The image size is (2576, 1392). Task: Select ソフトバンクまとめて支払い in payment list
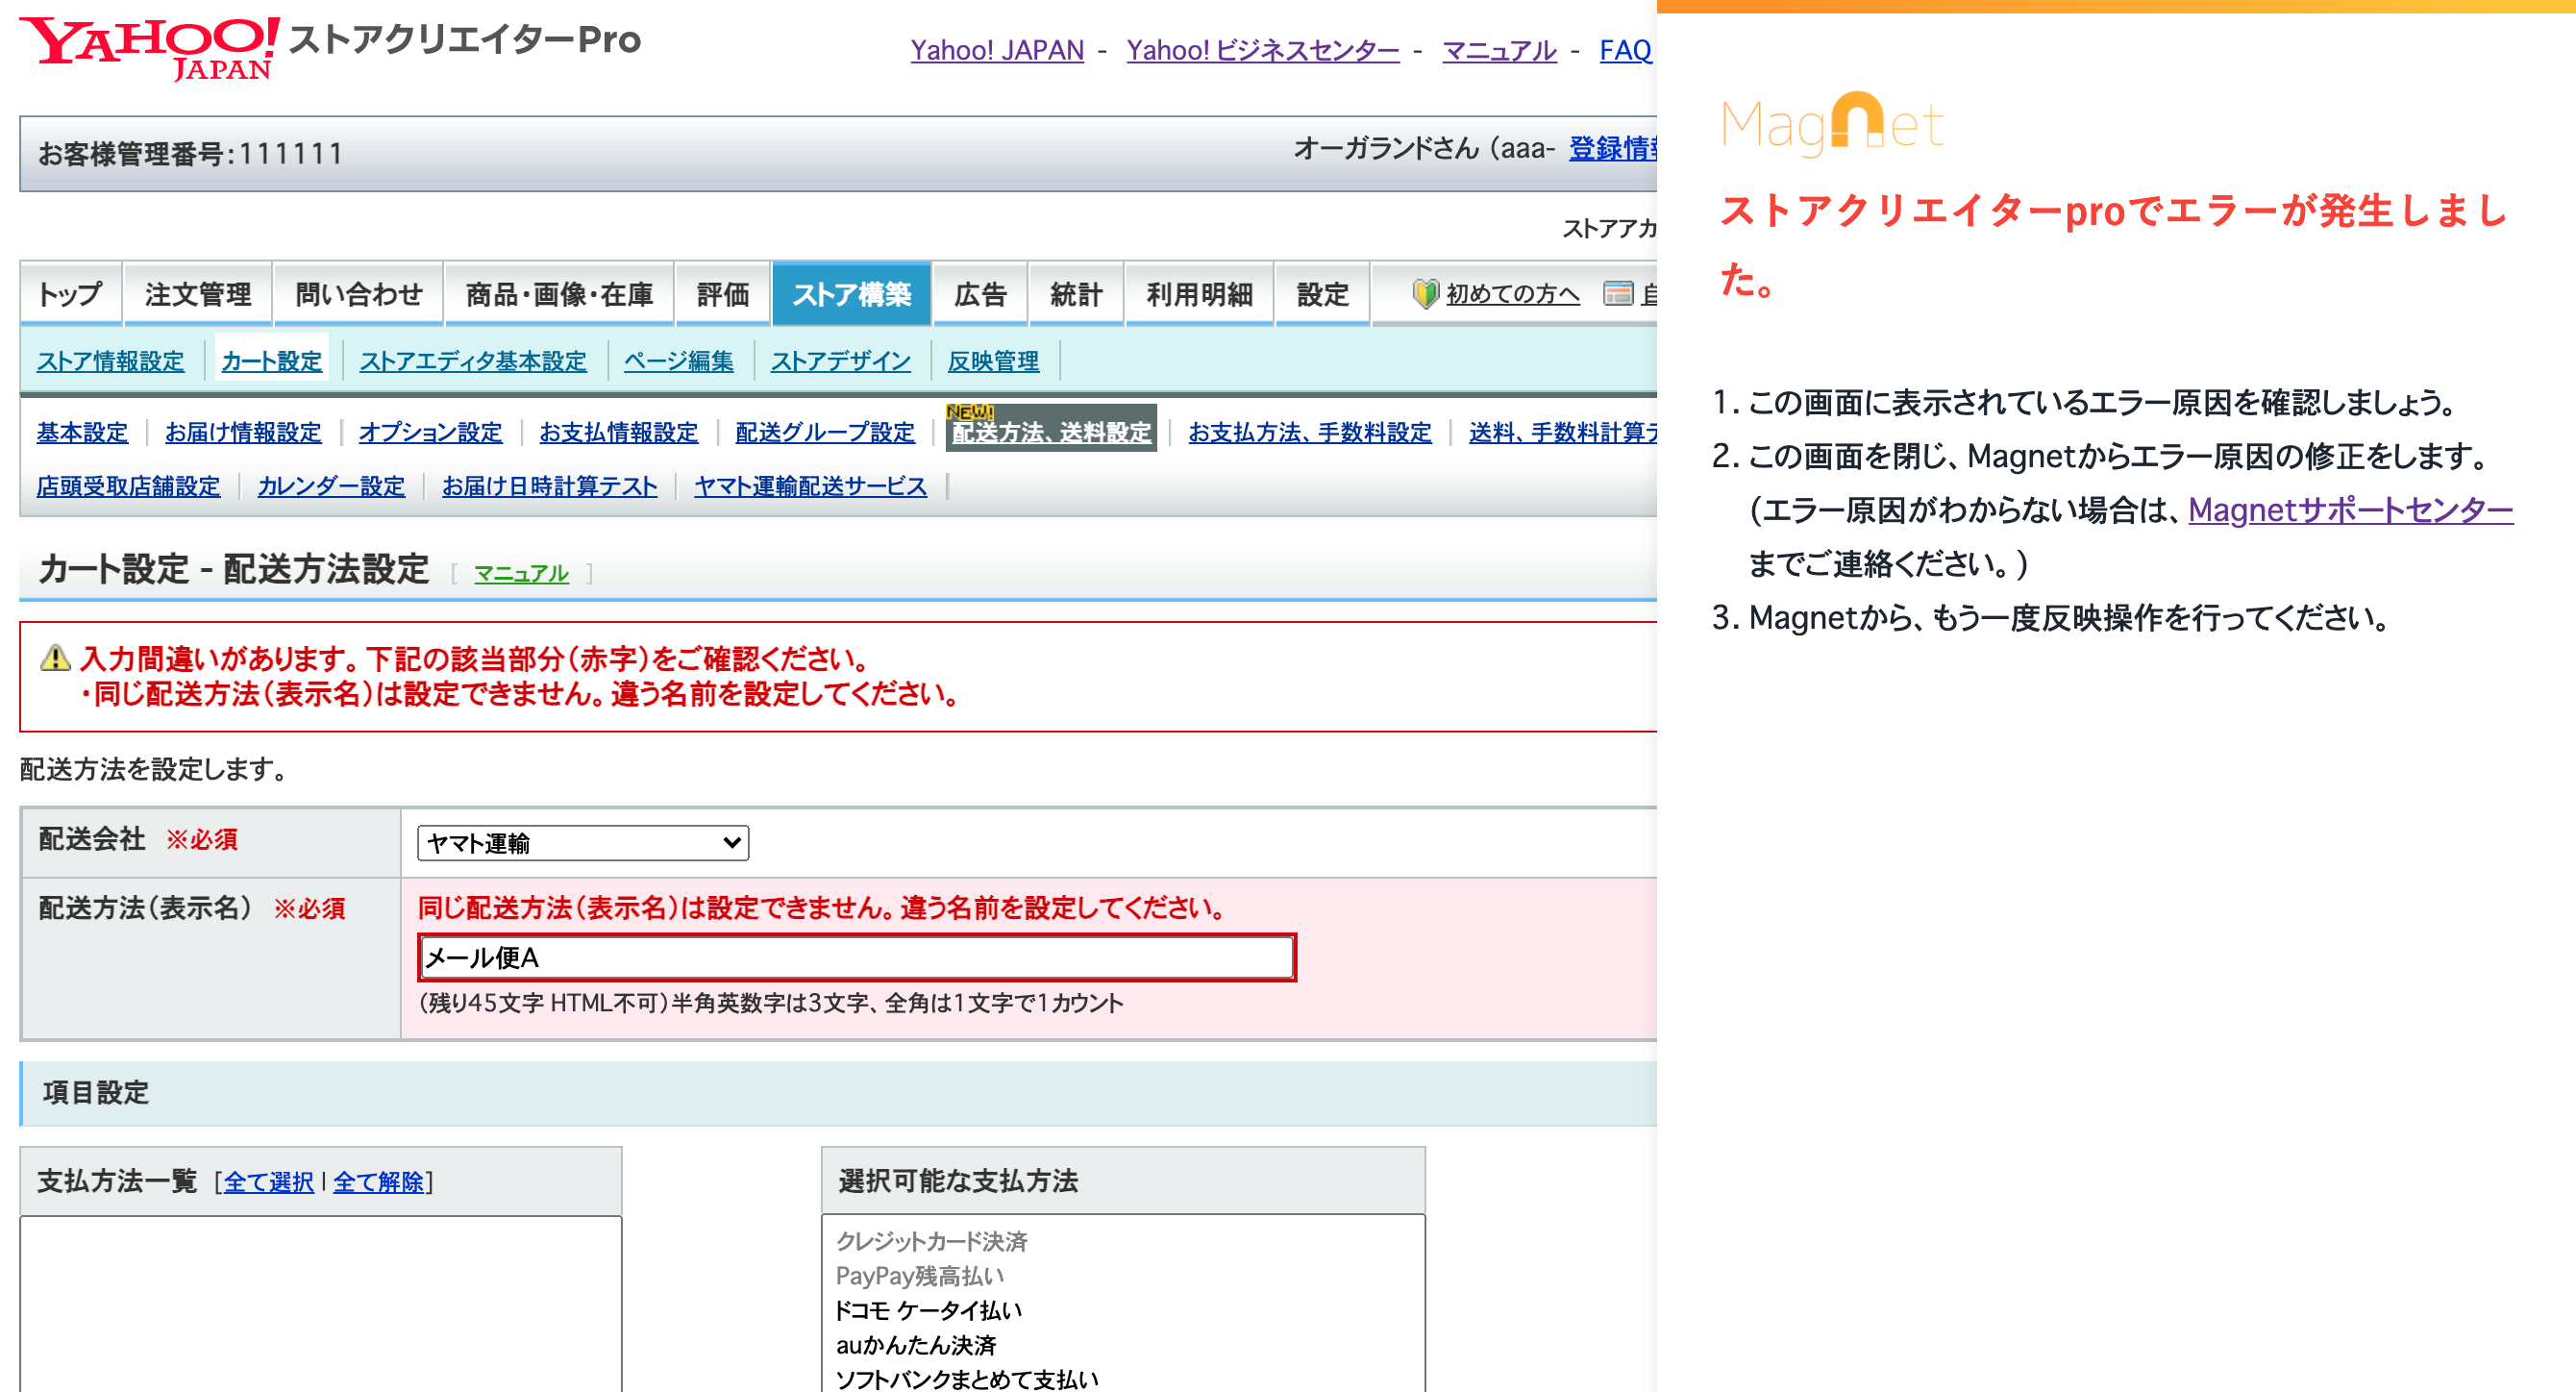[x=967, y=1379]
